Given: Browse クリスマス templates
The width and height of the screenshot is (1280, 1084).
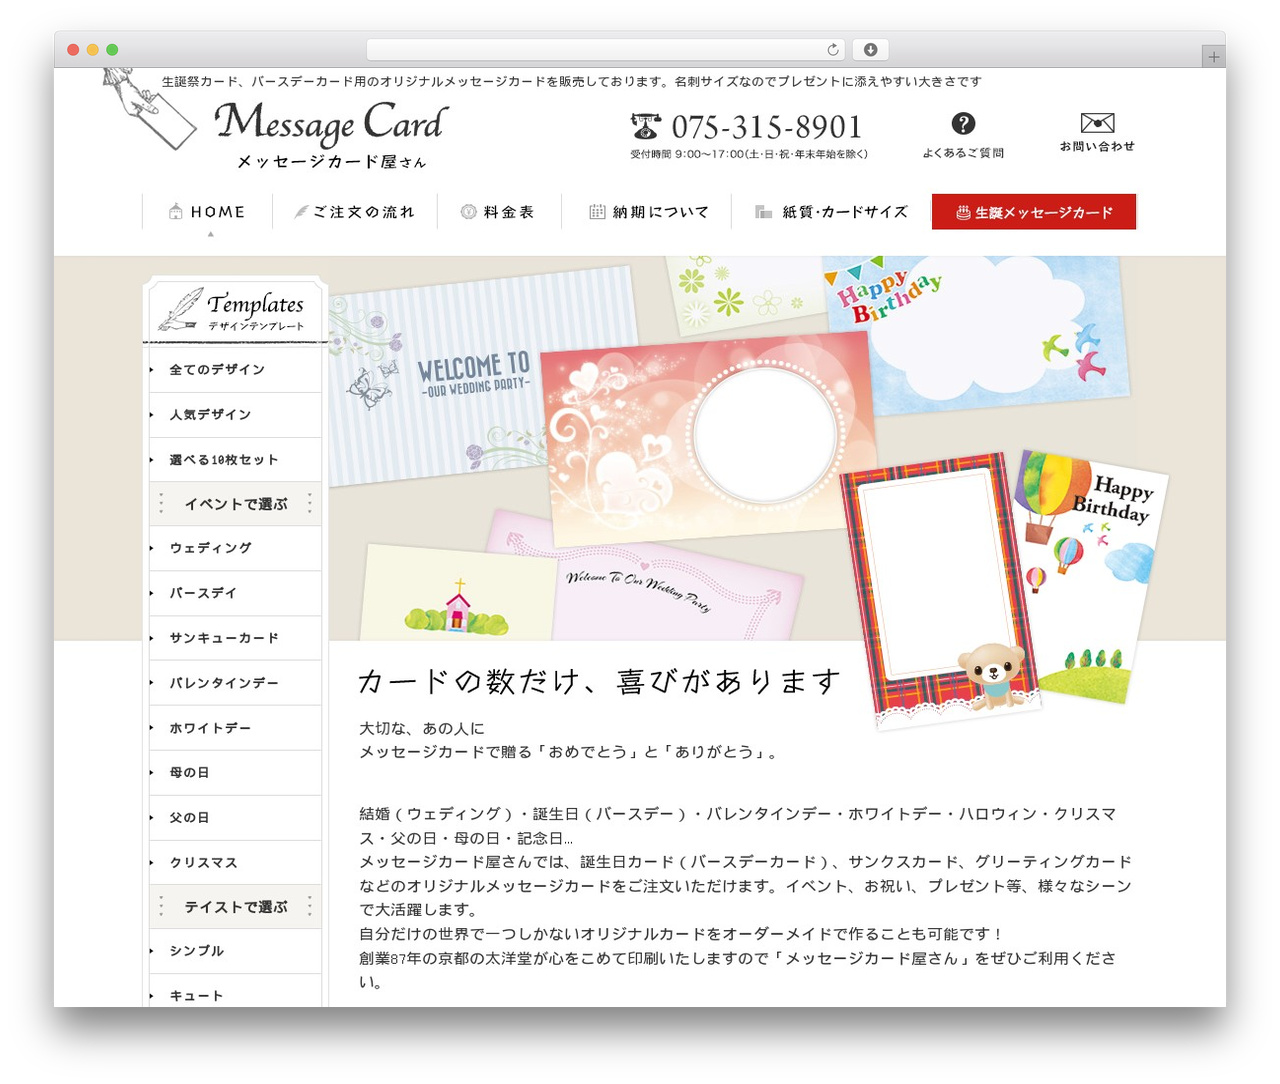Looking at the screenshot, I should (x=235, y=863).
